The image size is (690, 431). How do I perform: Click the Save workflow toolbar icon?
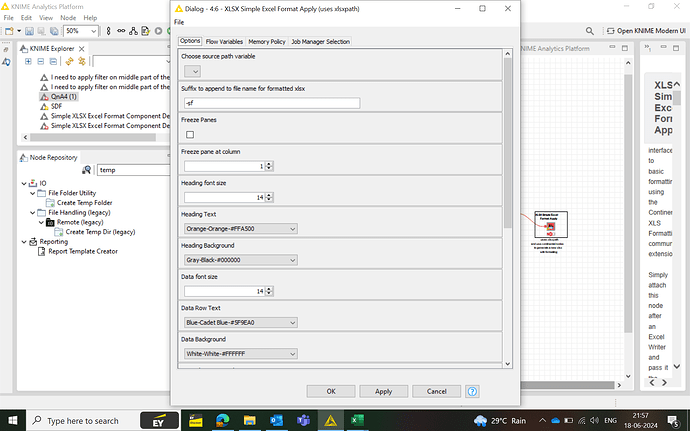(x=29, y=31)
